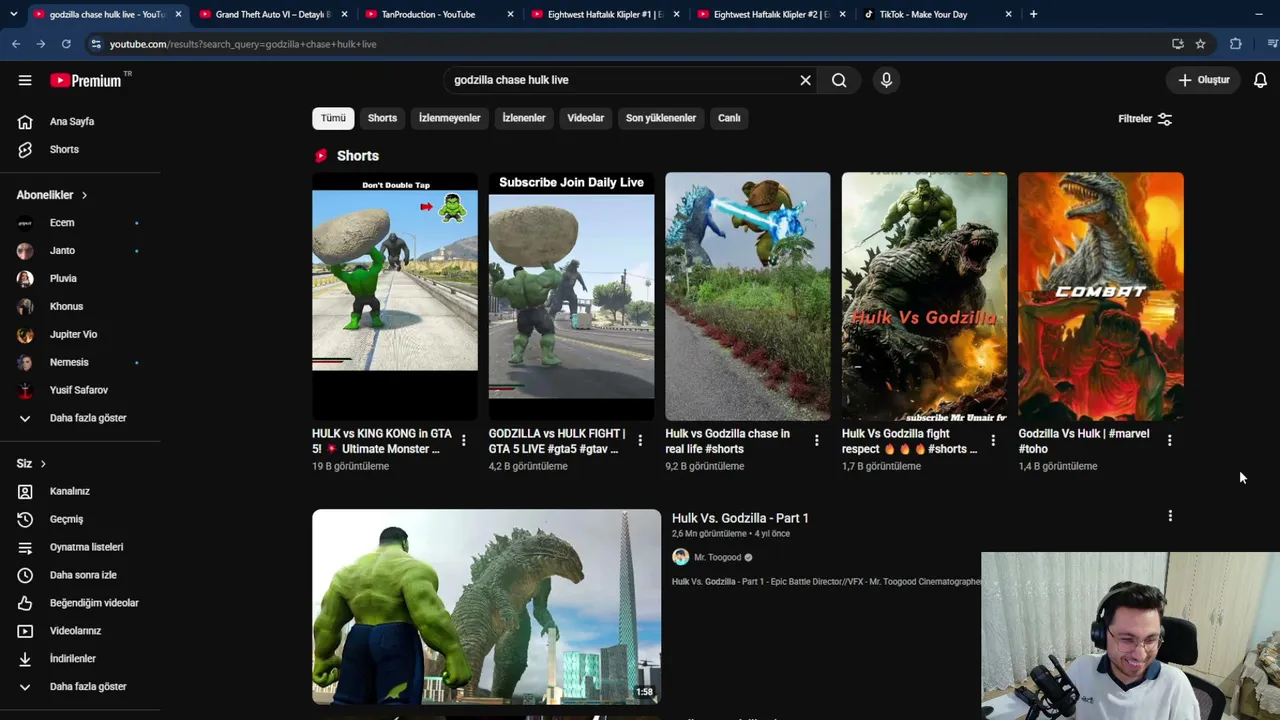Image resolution: width=1280 pixels, height=720 pixels.
Task: Bookmark this page with the star icon
Action: (1200, 44)
